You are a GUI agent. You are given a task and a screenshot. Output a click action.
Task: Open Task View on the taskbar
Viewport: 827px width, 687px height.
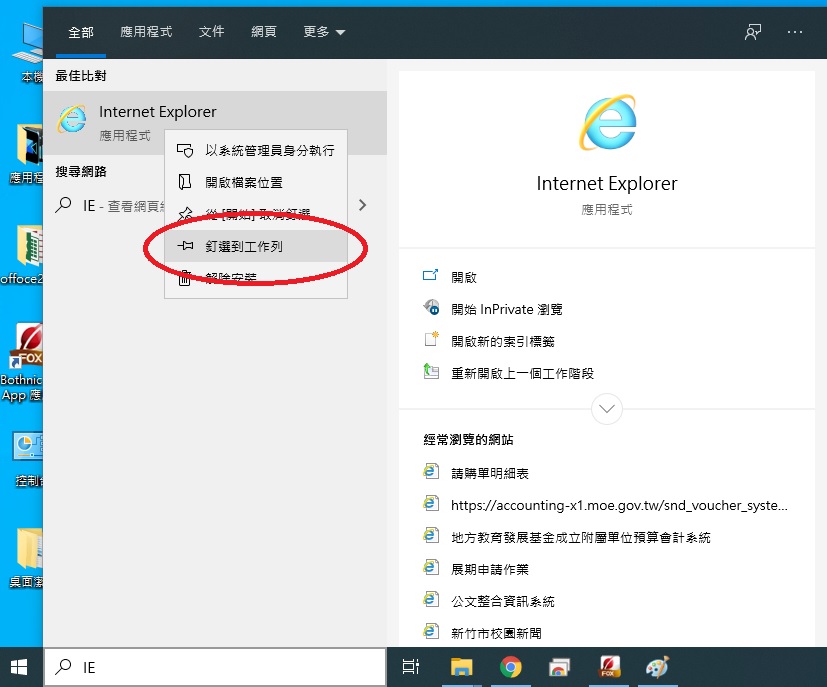(411, 667)
